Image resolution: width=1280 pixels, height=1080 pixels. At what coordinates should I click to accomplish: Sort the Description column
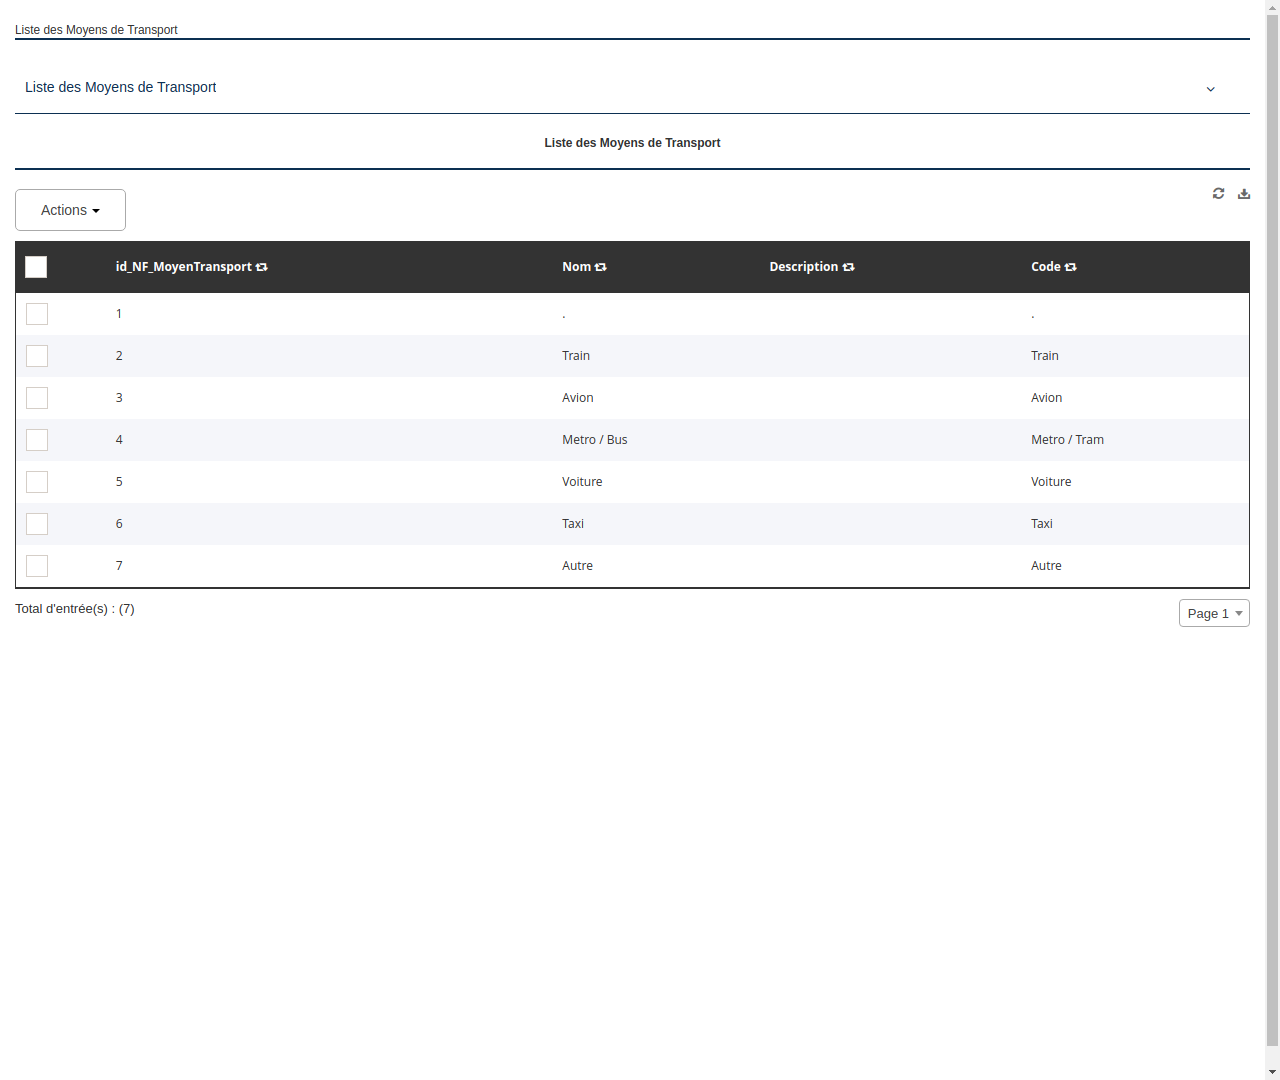click(848, 267)
